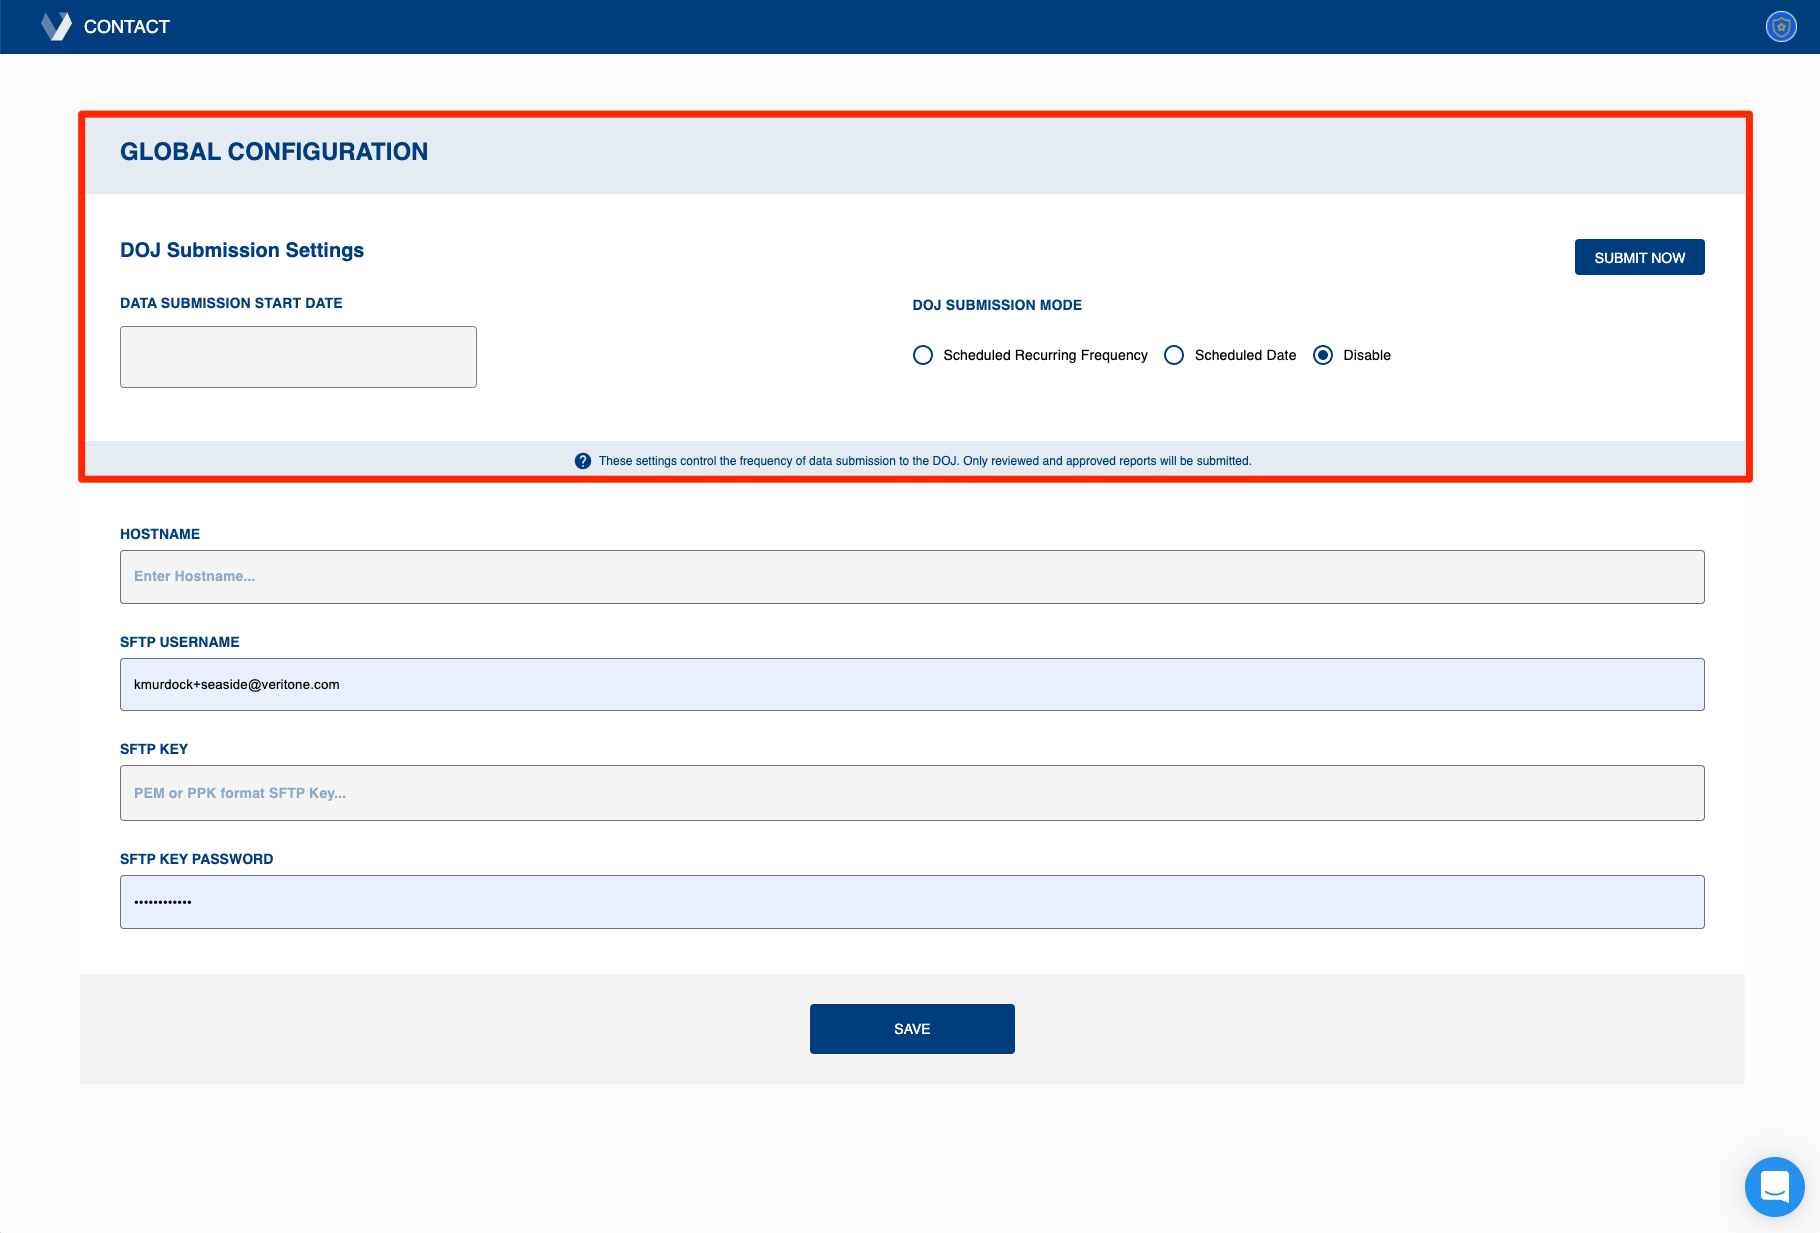The image size is (1820, 1233).
Task: Click the question mark help icon
Action: 583,461
